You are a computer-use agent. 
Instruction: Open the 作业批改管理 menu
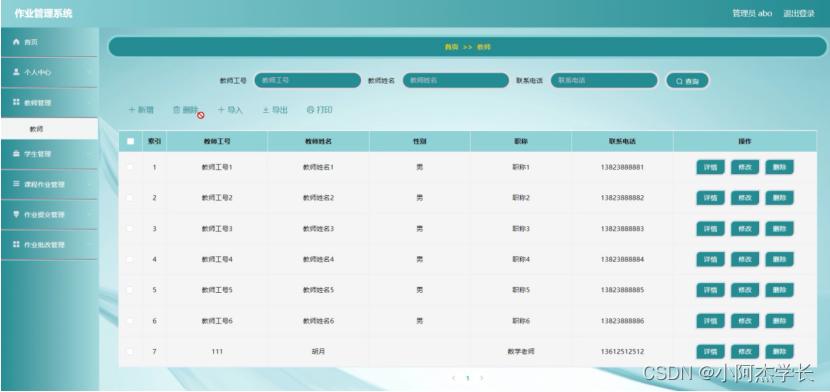click(x=49, y=244)
